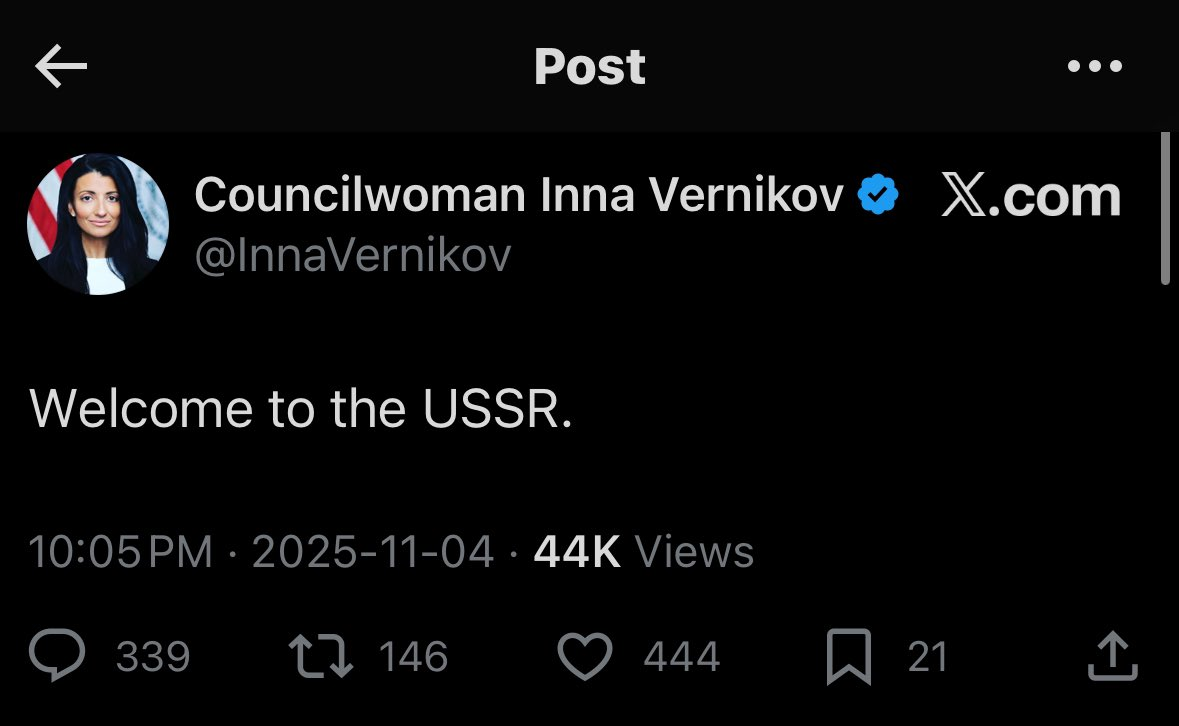
Task: Open the share menu via share icon
Action: tap(1112, 656)
